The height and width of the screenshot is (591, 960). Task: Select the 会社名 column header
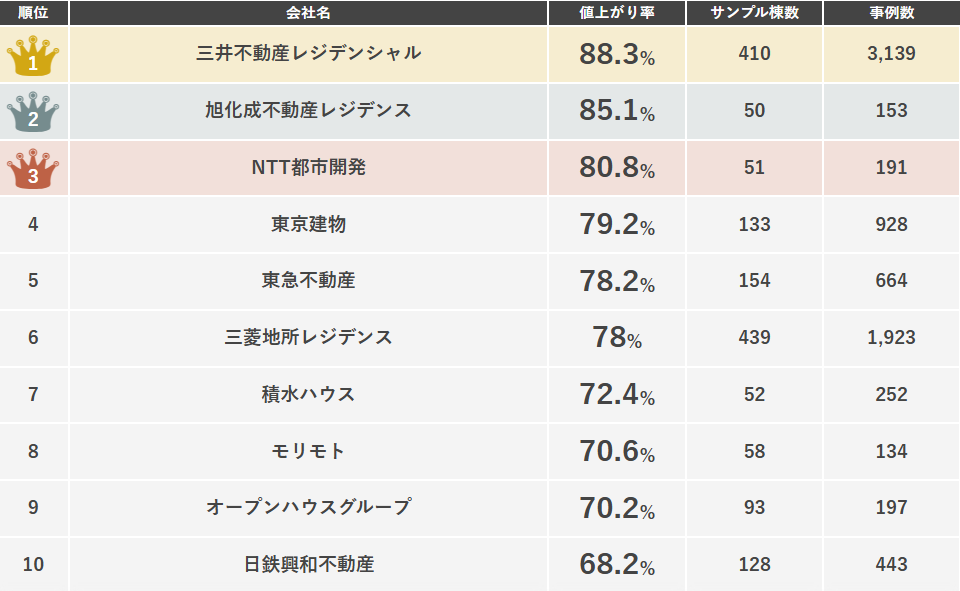coord(309,12)
